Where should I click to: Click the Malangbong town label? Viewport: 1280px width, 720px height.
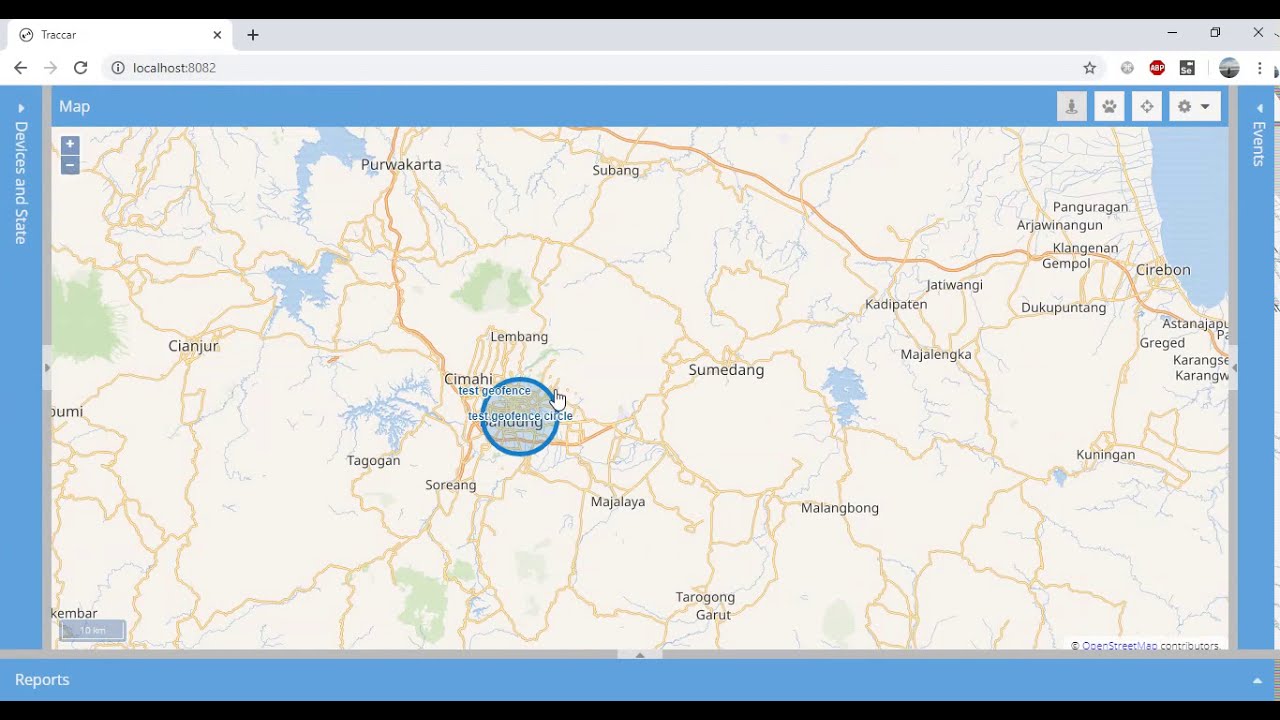tap(840, 508)
